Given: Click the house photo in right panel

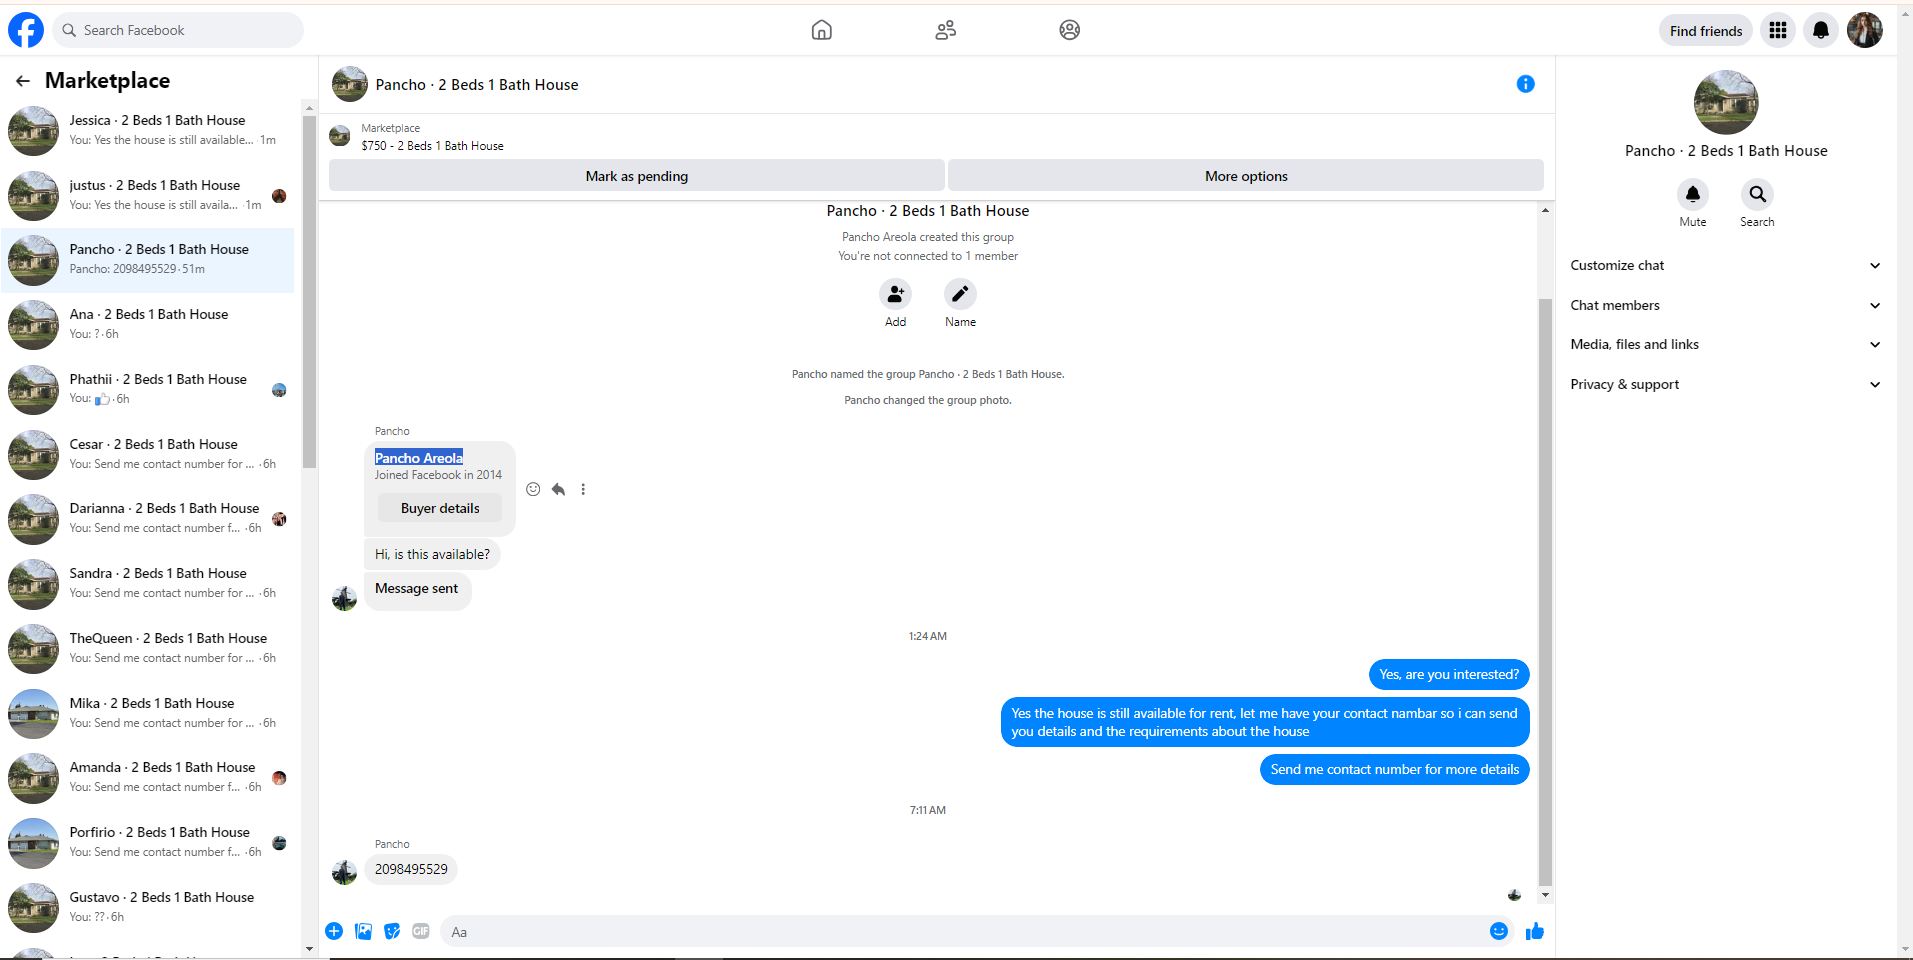Looking at the screenshot, I should (1726, 102).
